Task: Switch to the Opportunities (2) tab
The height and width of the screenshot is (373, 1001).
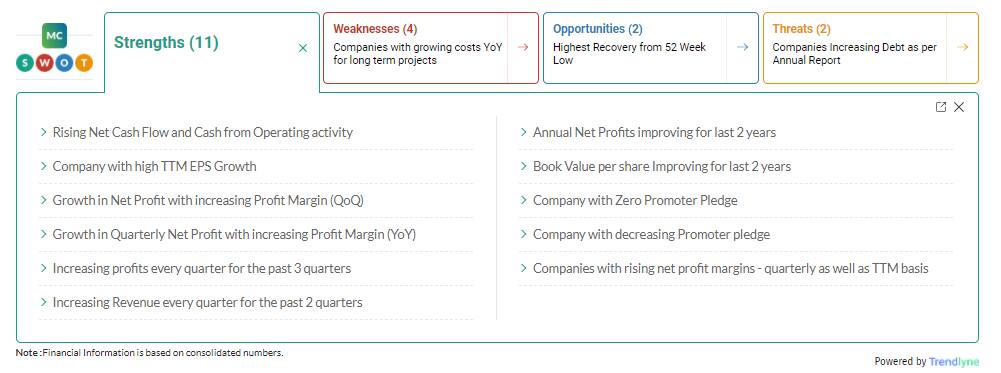Action: click(598, 29)
